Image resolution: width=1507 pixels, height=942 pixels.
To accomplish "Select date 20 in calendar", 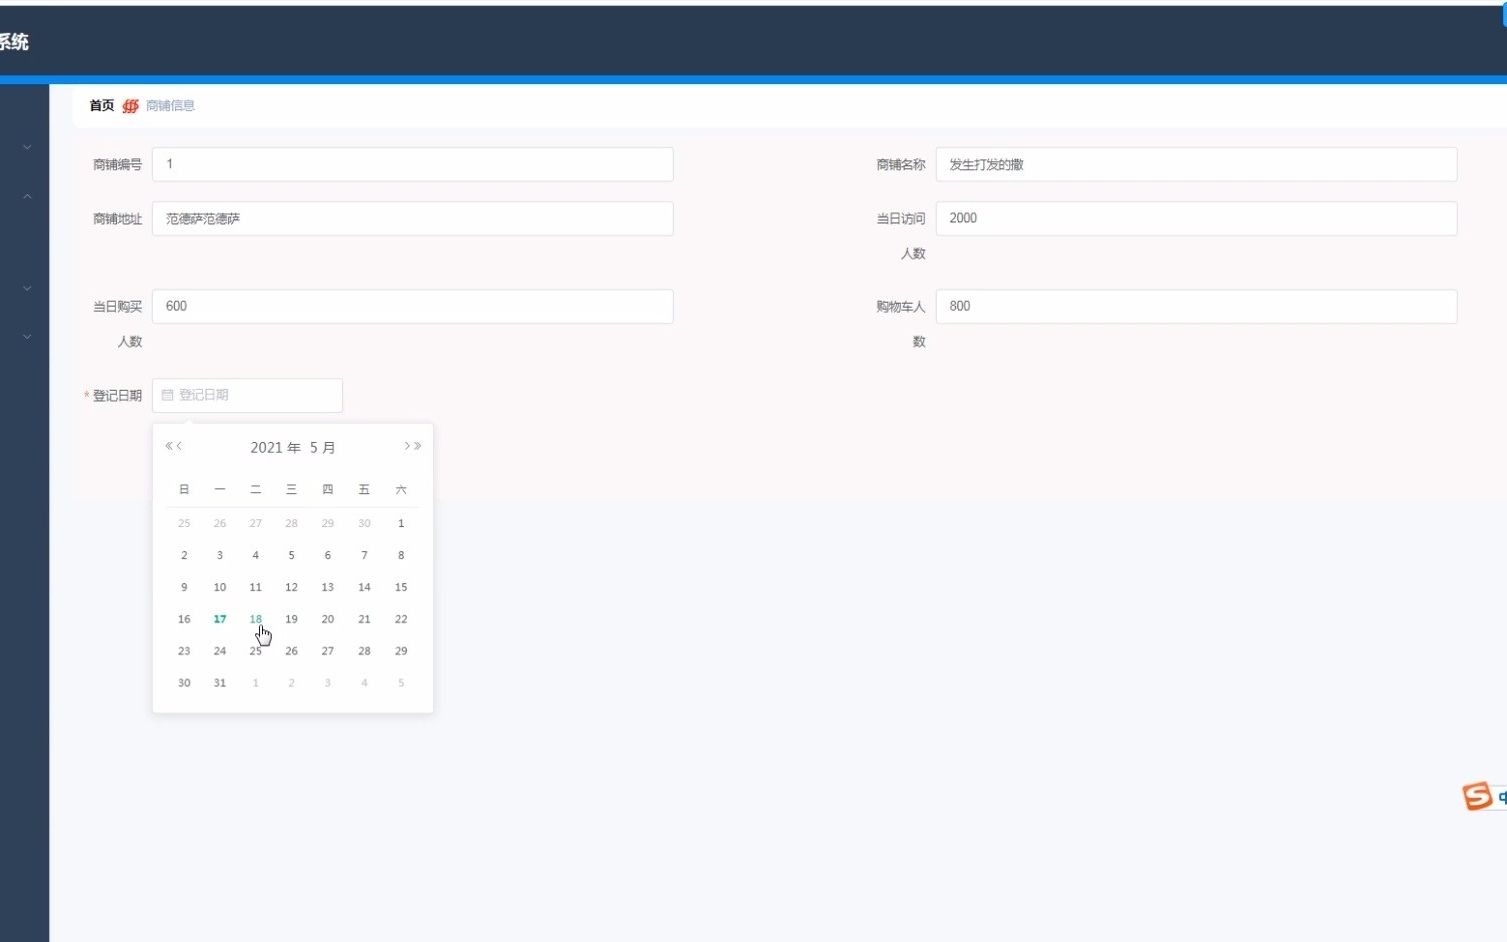I will click(x=327, y=619).
